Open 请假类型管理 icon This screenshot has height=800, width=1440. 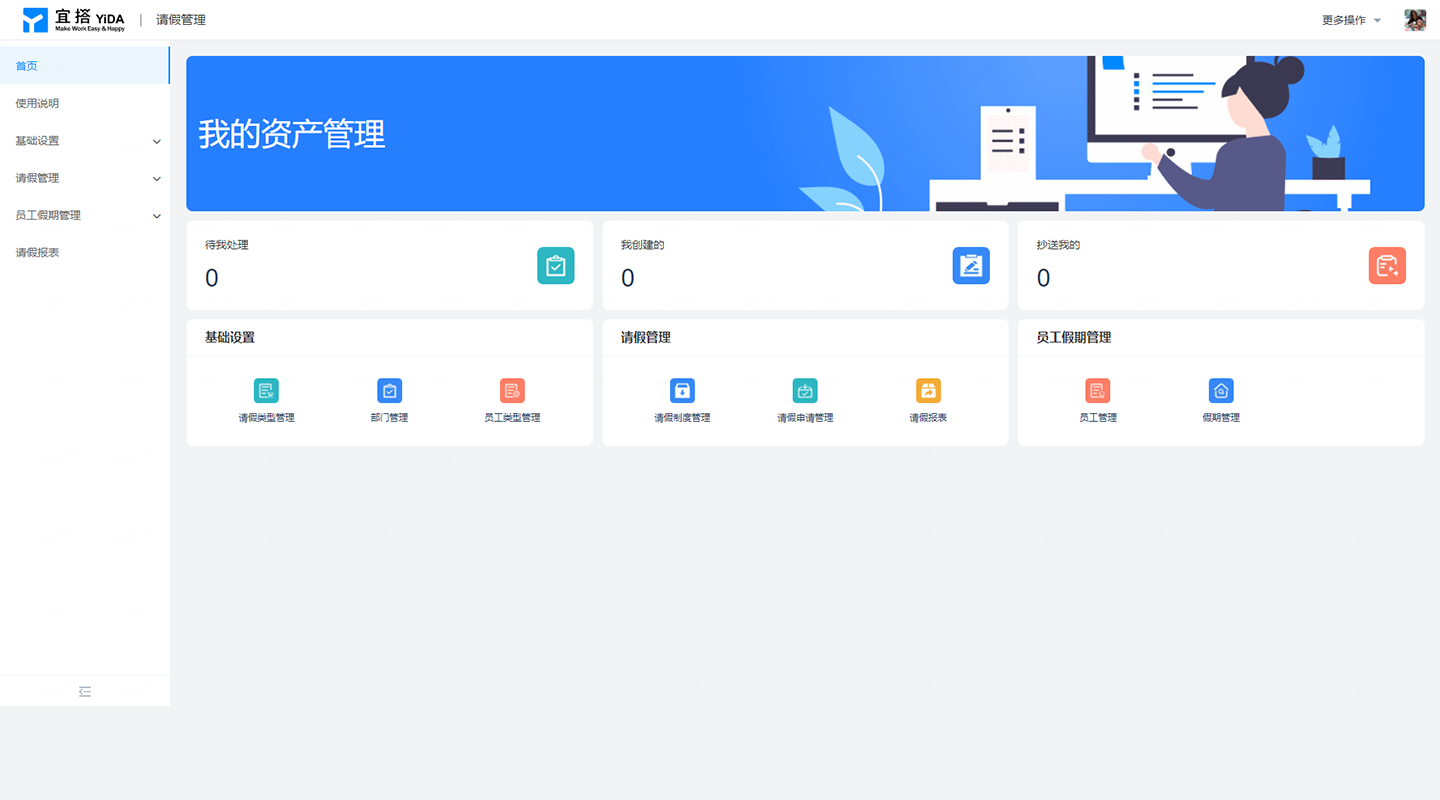pos(266,391)
